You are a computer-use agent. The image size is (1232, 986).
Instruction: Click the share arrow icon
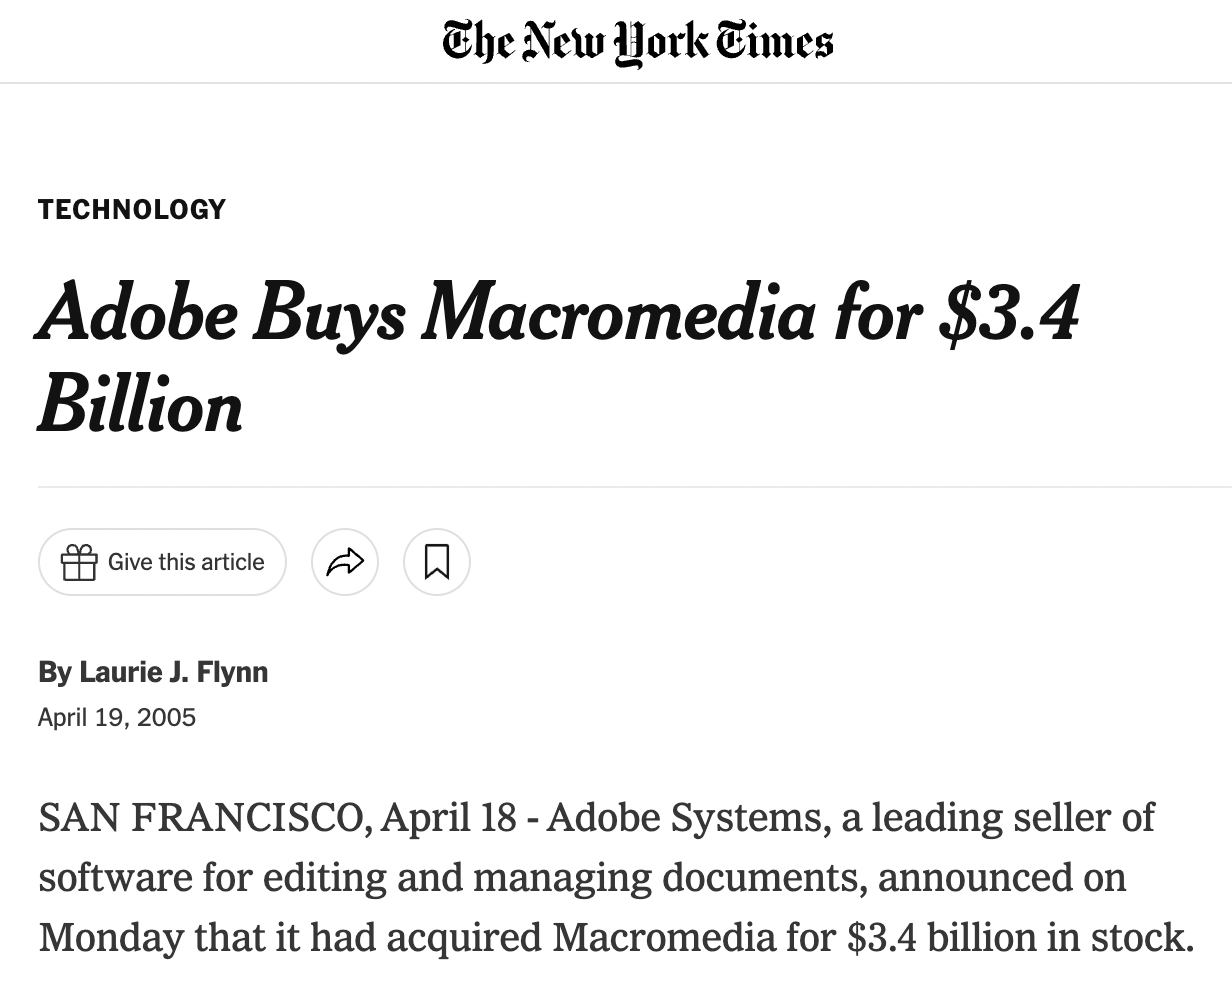(x=345, y=562)
